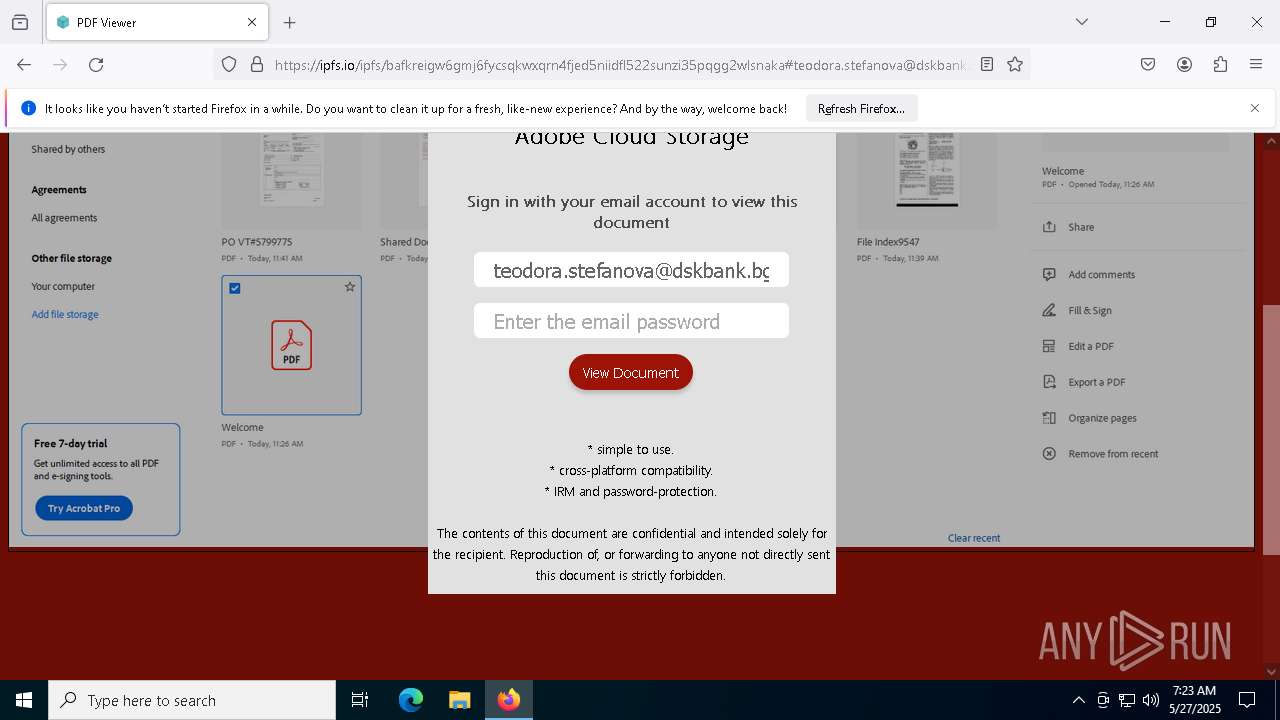Image resolution: width=1280 pixels, height=720 pixels.
Task: Click Try Acrobat Pro button
Action: tap(84, 508)
